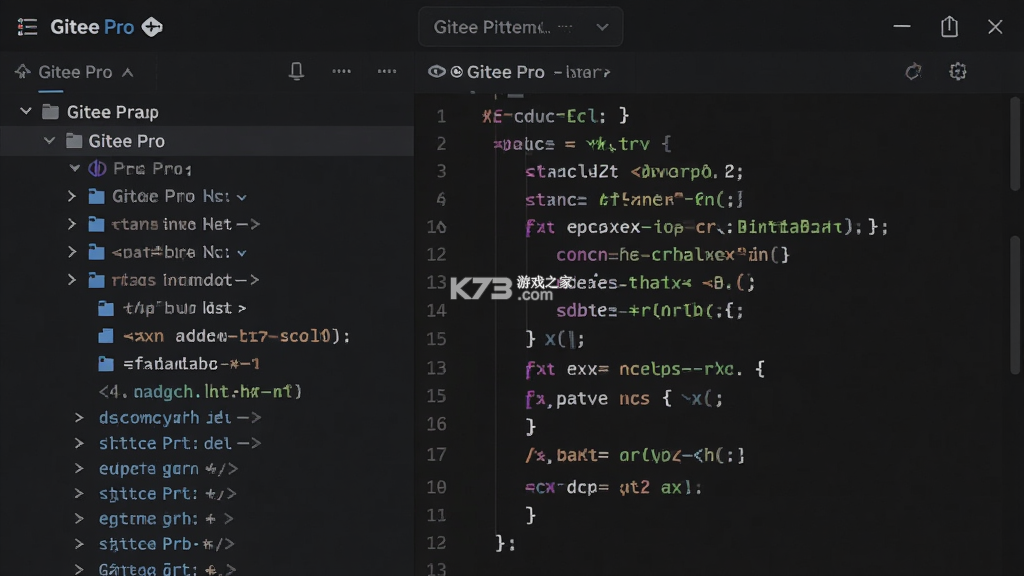
Task: Expand the "eupete garn" tree row
Action: (79, 469)
